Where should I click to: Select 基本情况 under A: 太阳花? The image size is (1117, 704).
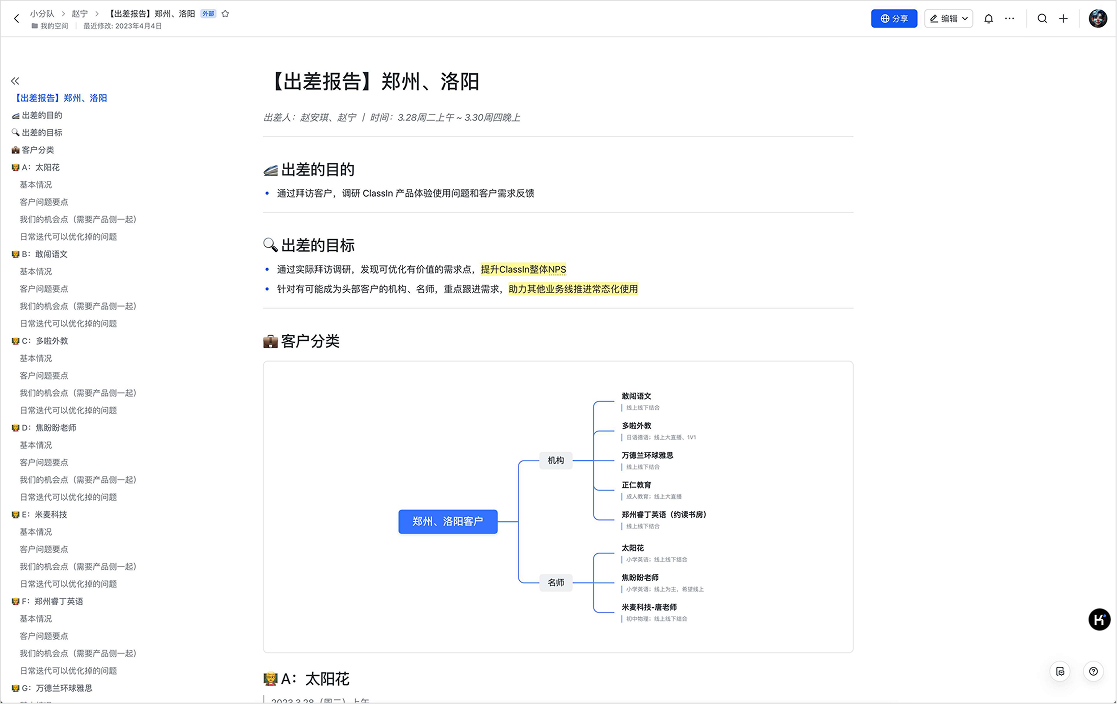(x=36, y=185)
